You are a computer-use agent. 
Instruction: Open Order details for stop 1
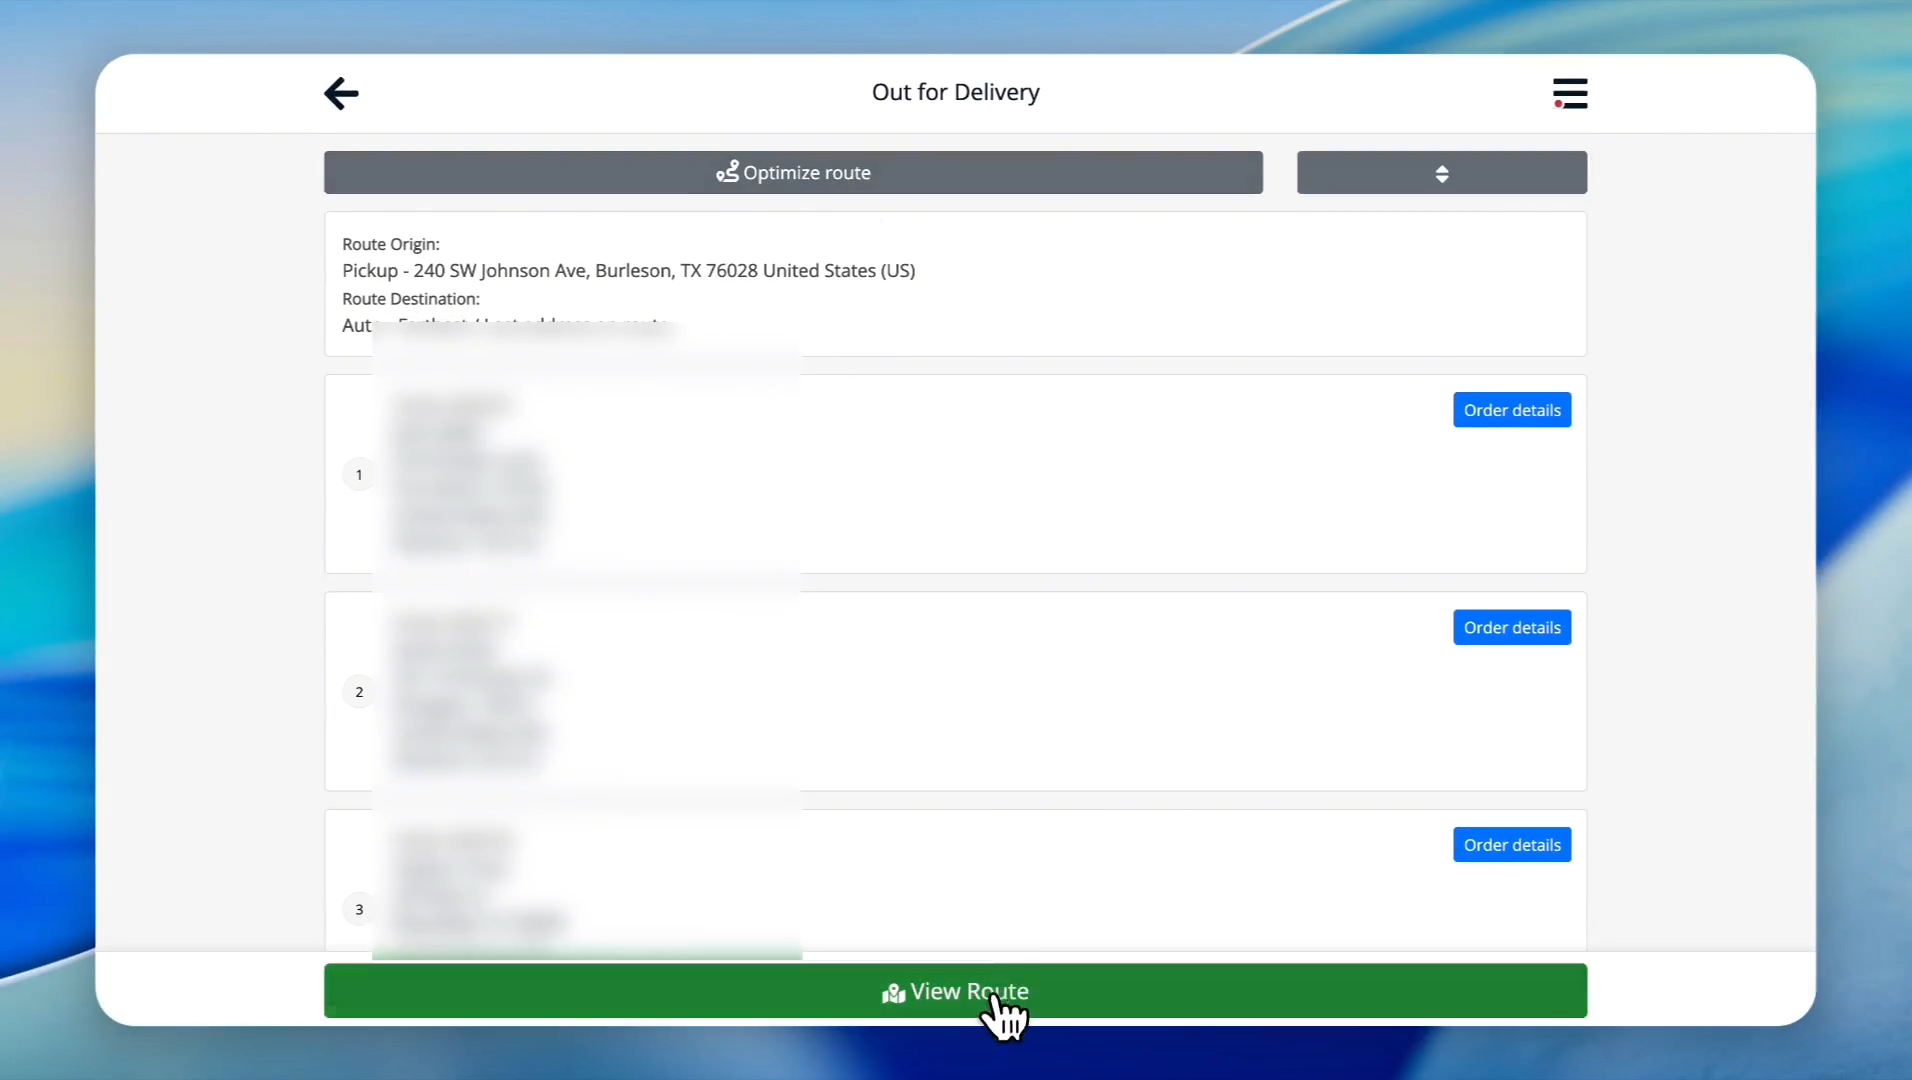(x=1512, y=410)
